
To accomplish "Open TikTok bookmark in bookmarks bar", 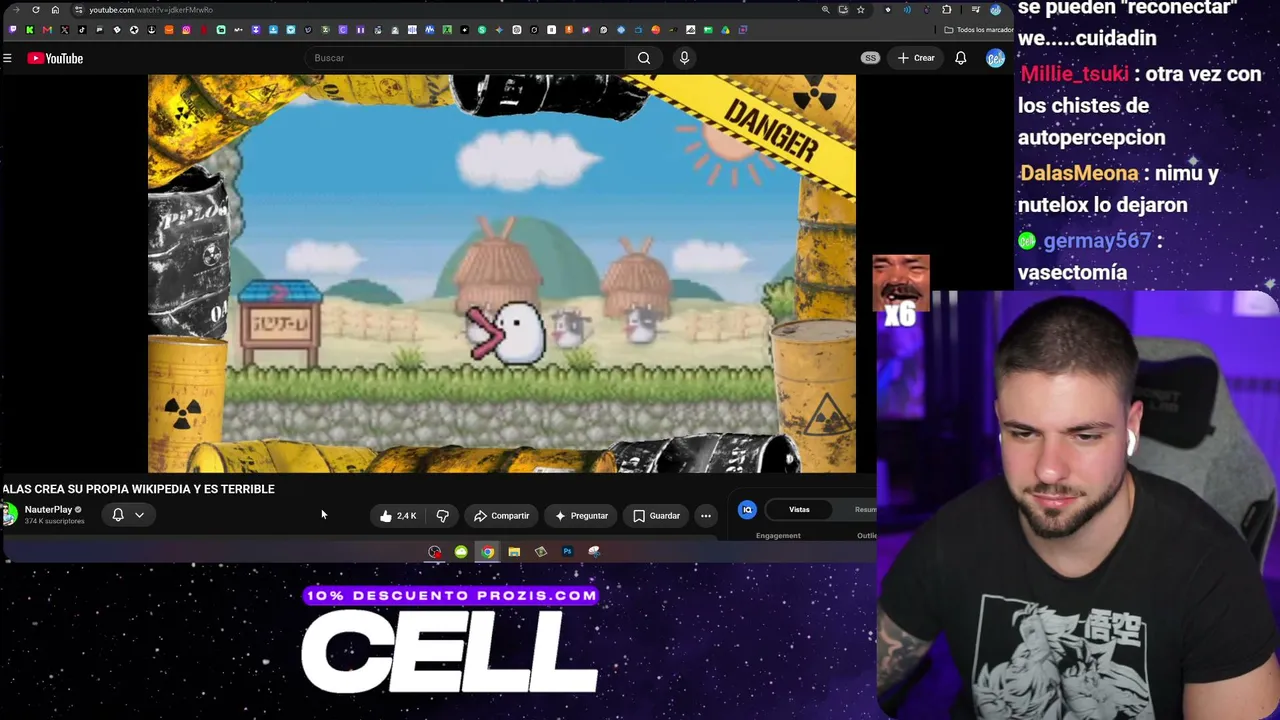I will pos(82,30).
